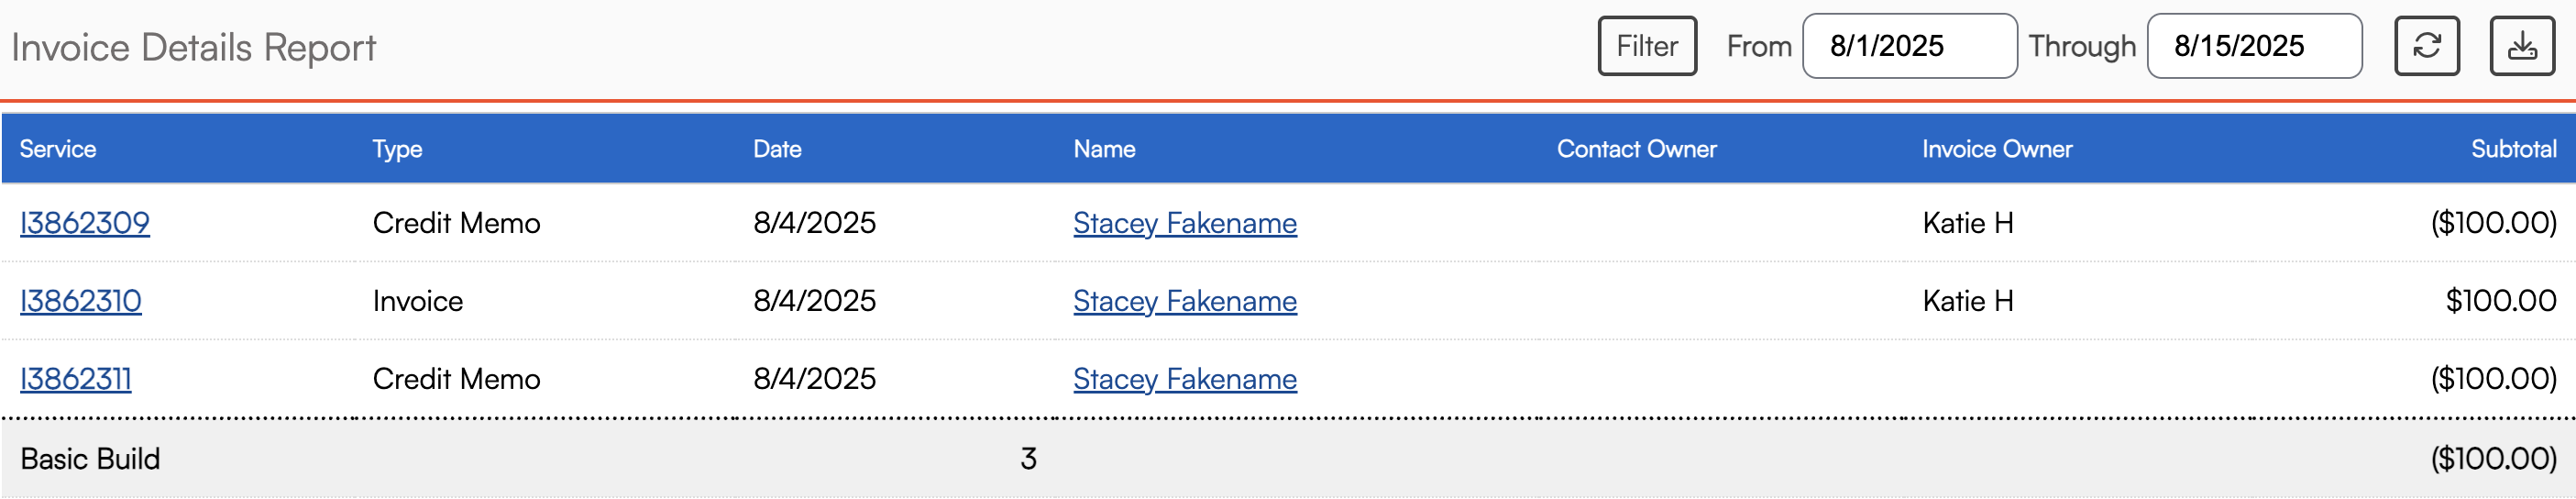Sort by Invoice Owner column header
Screen dimensions: 2576x499
[x=1997, y=149]
